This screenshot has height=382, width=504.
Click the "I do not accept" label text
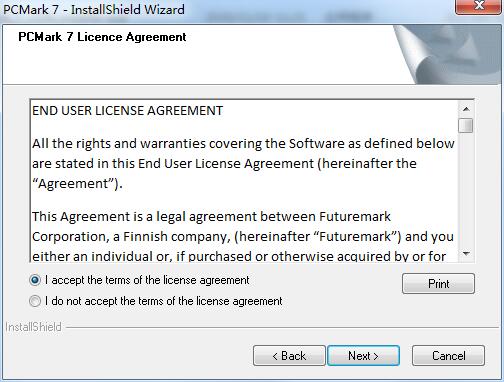coord(163,301)
